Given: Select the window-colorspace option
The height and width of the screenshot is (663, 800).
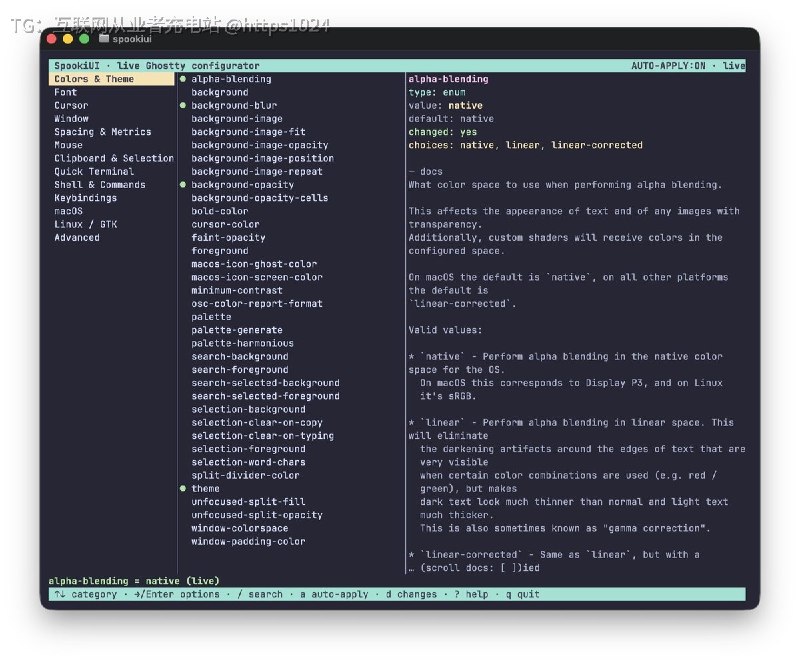Looking at the screenshot, I should click(240, 528).
